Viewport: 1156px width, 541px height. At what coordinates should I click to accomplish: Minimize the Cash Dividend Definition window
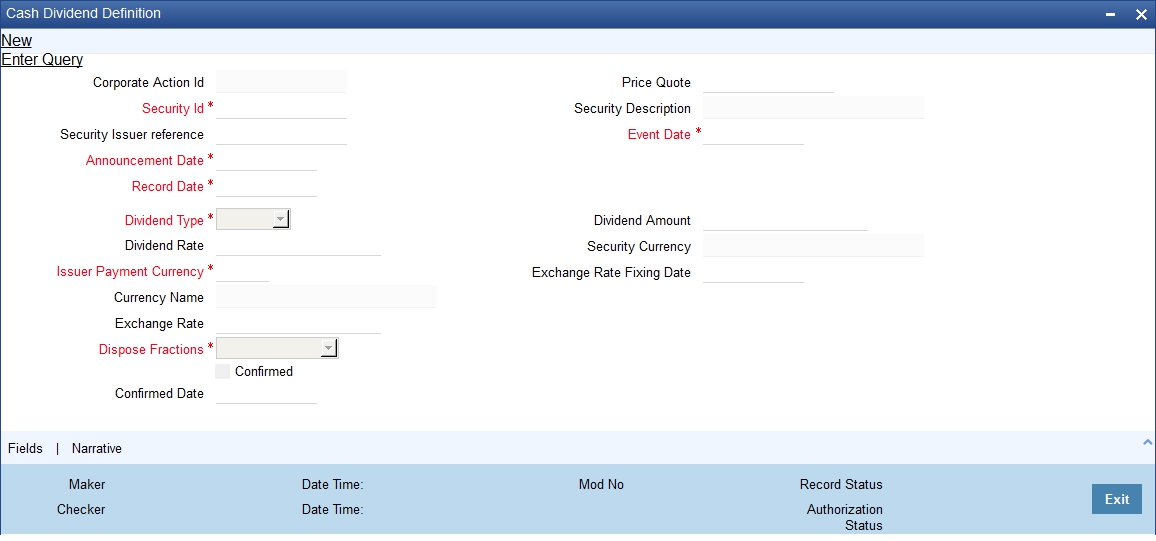point(1111,15)
